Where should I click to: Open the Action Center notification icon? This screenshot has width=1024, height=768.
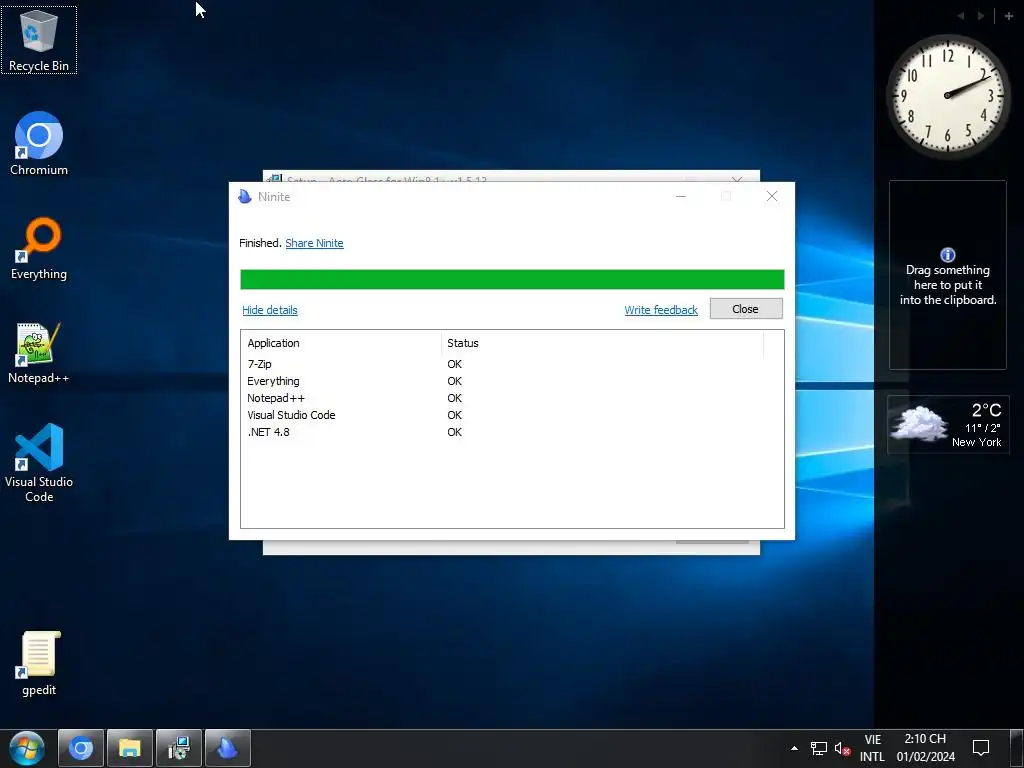pyautogui.click(x=981, y=748)
